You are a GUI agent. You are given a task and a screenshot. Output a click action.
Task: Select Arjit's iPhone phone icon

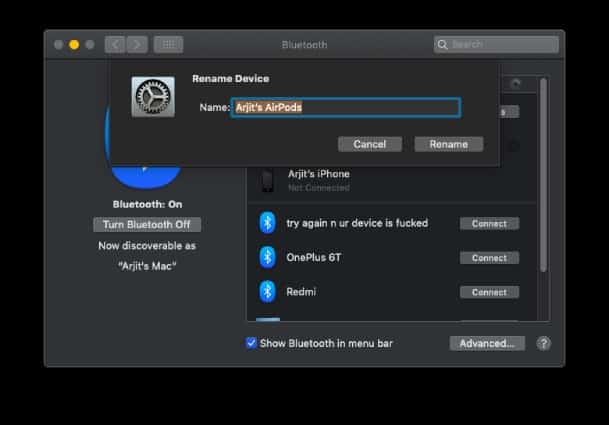[x=267, y=181]
